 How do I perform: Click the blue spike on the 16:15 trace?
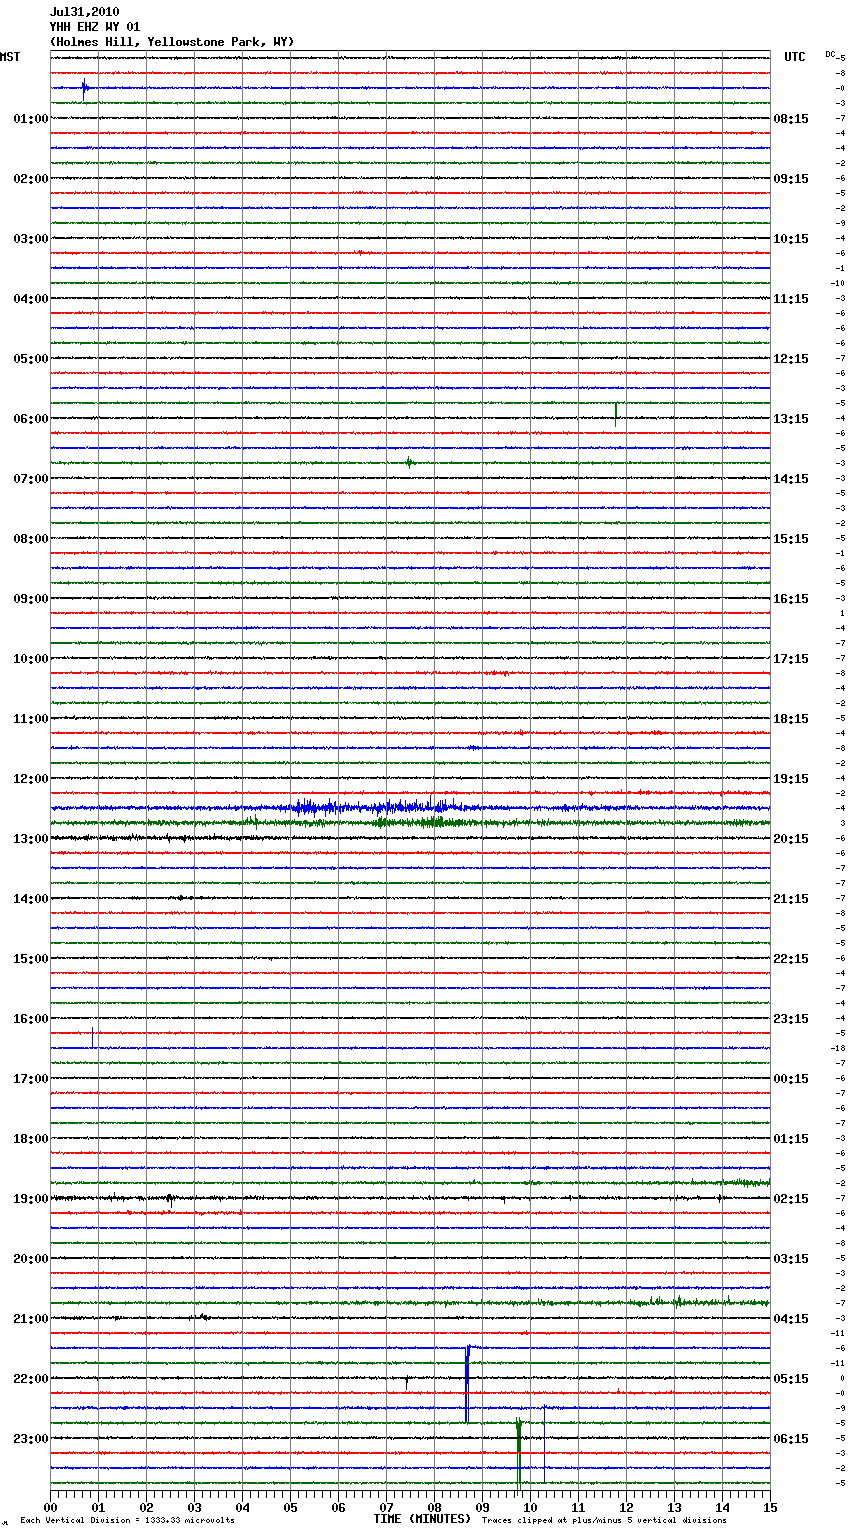[92, 1037]
